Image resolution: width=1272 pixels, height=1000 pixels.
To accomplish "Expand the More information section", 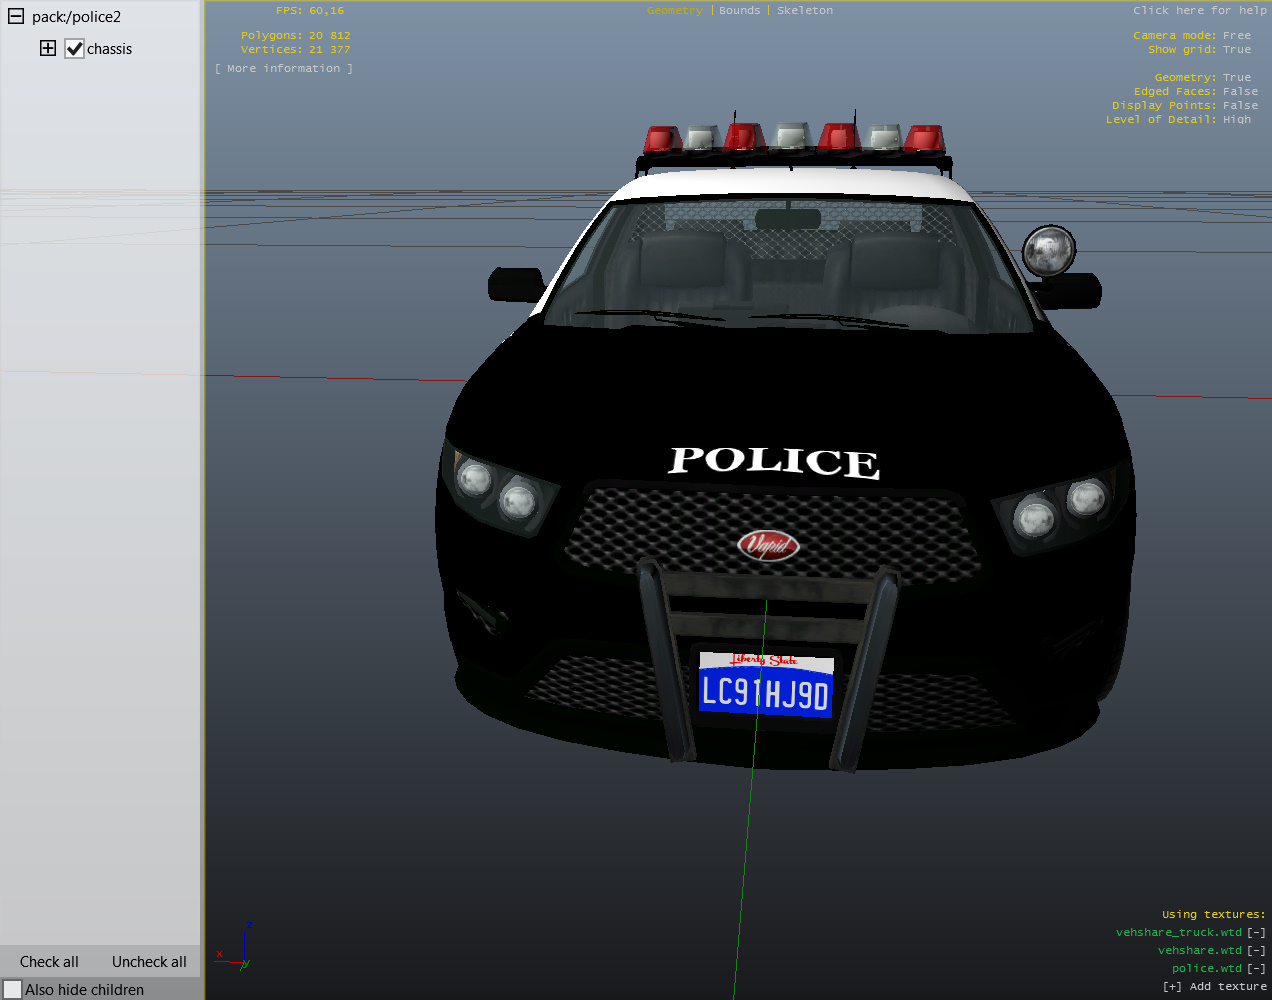I will [283, 68].
